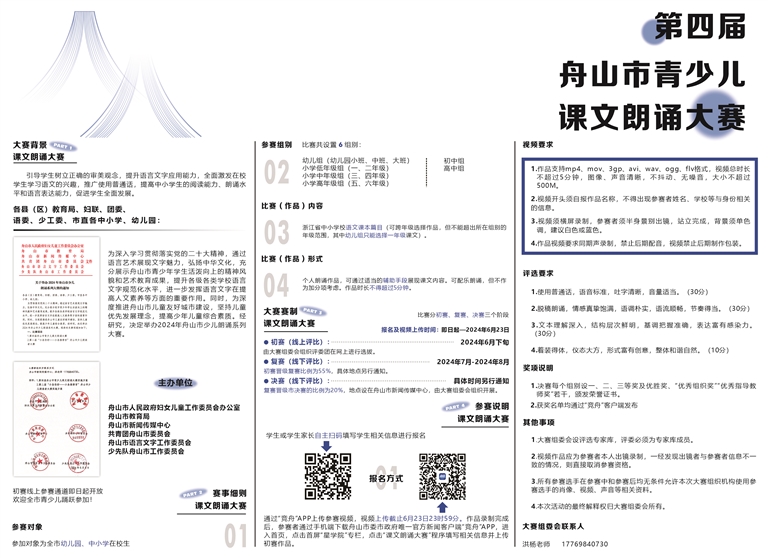Click the PART 4 badge beside 参赛说明
This screenshot has width=768, height=558.
[456, 407]
